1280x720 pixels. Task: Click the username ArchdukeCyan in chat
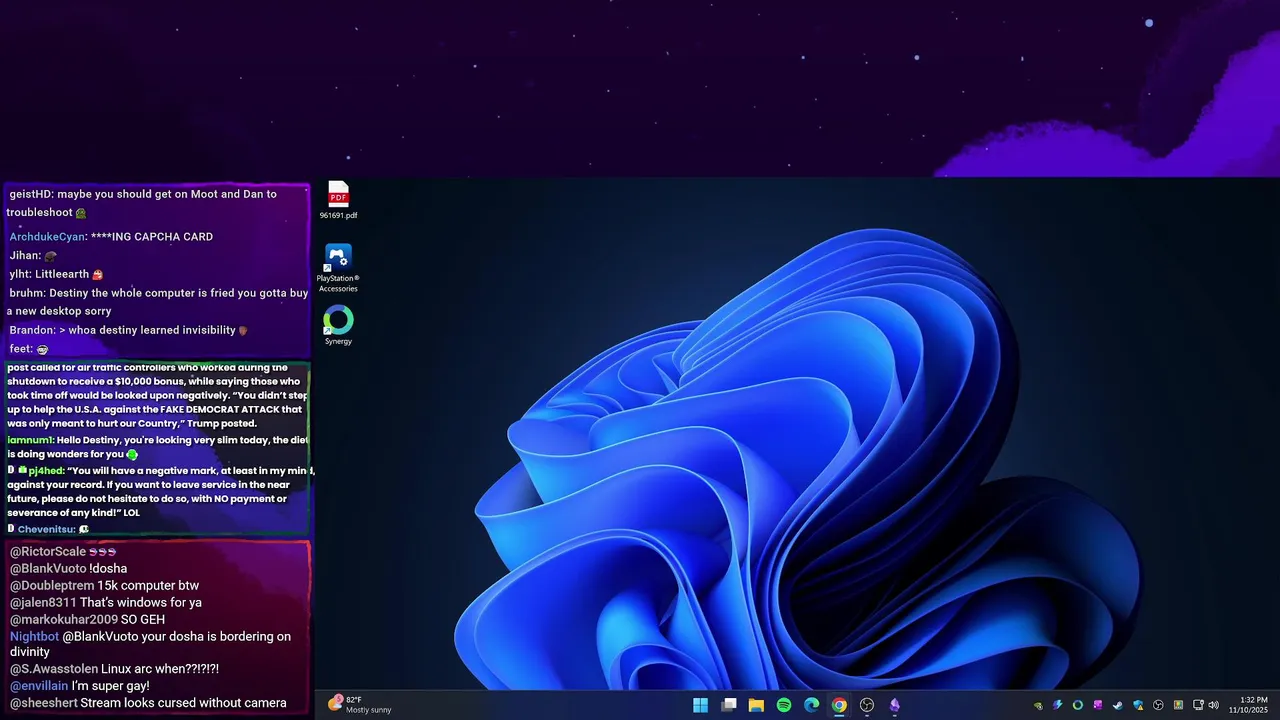(47, 237)
